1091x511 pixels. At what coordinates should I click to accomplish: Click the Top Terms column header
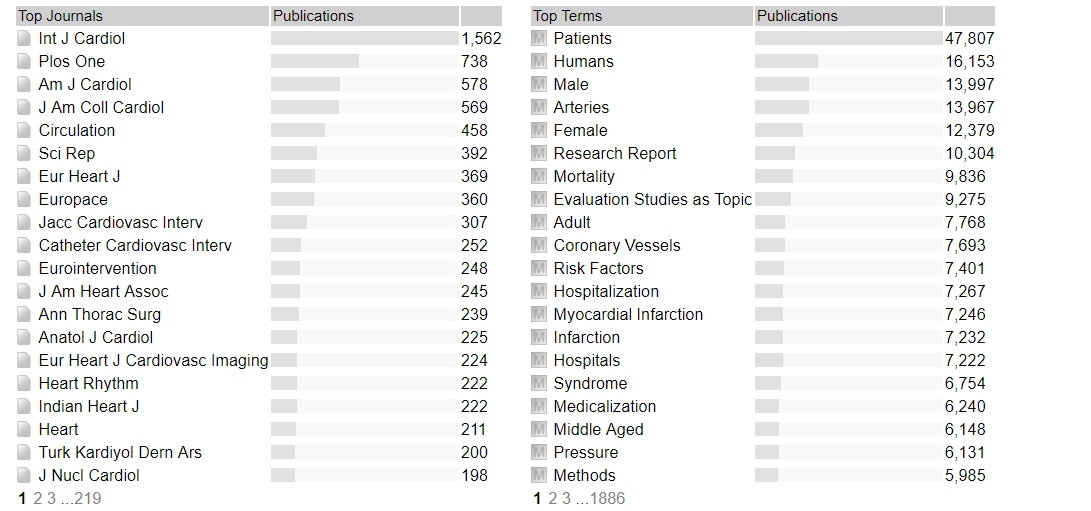click(x=567, y=16)
